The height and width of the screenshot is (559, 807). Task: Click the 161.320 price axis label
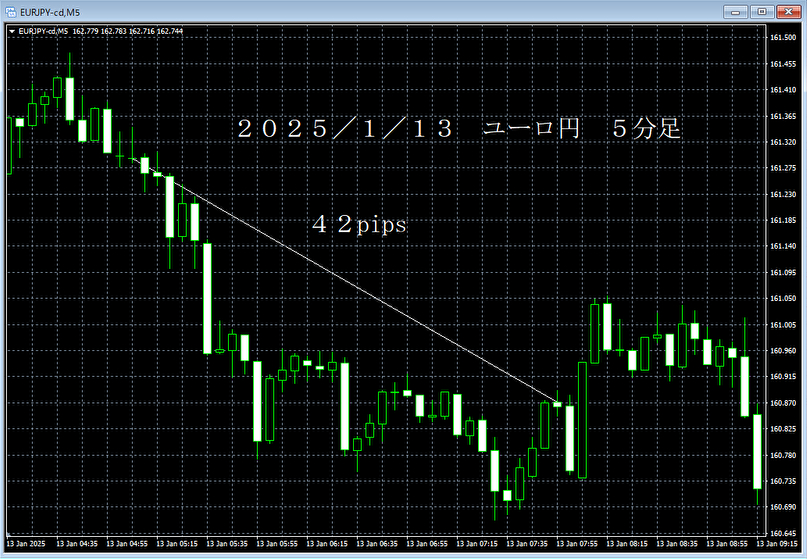(x=783, y=142)
